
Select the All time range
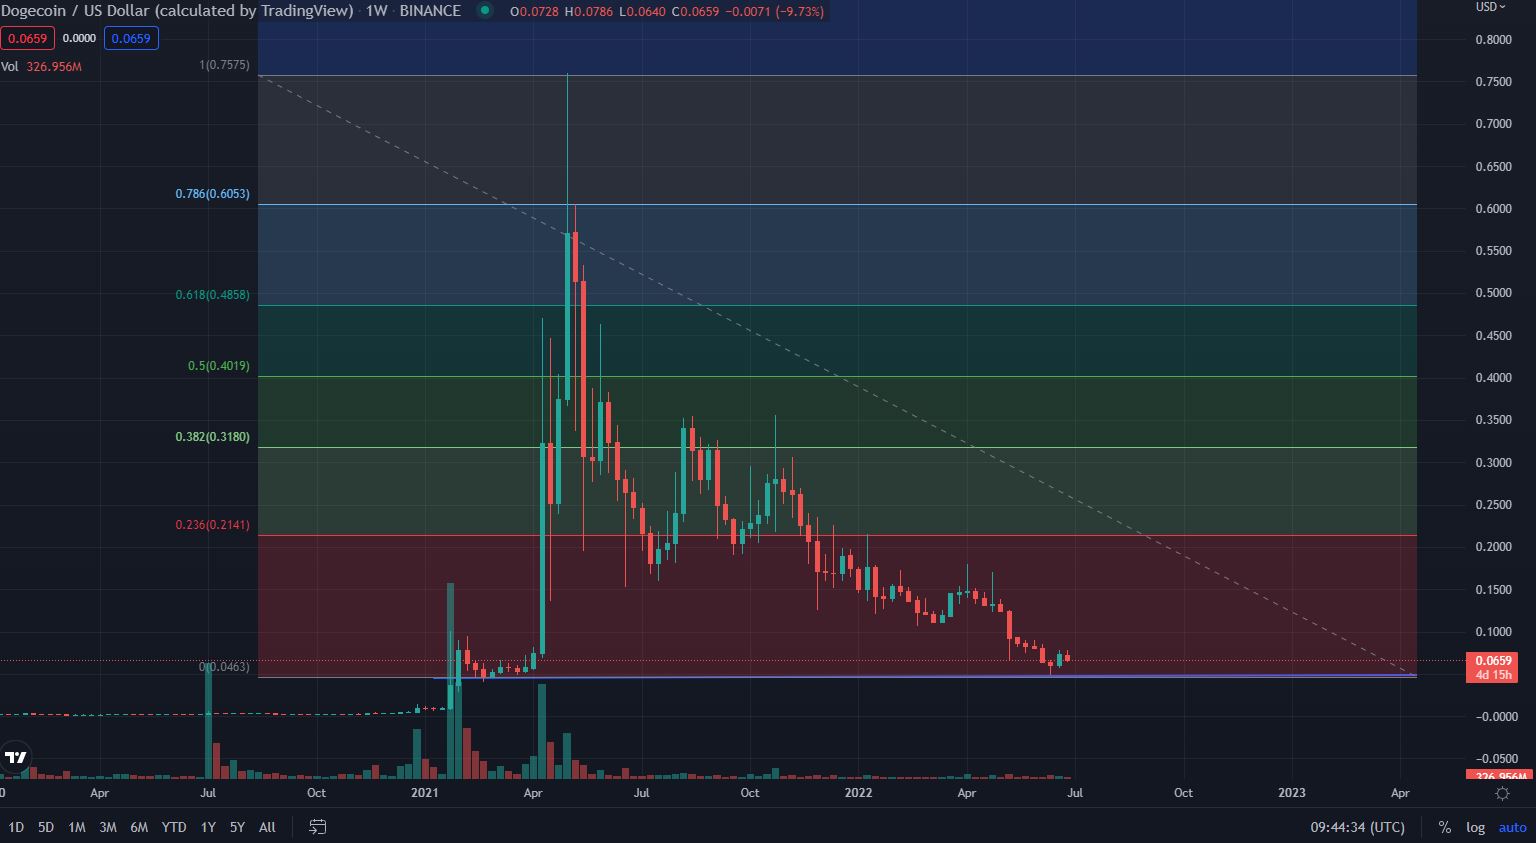267,827
